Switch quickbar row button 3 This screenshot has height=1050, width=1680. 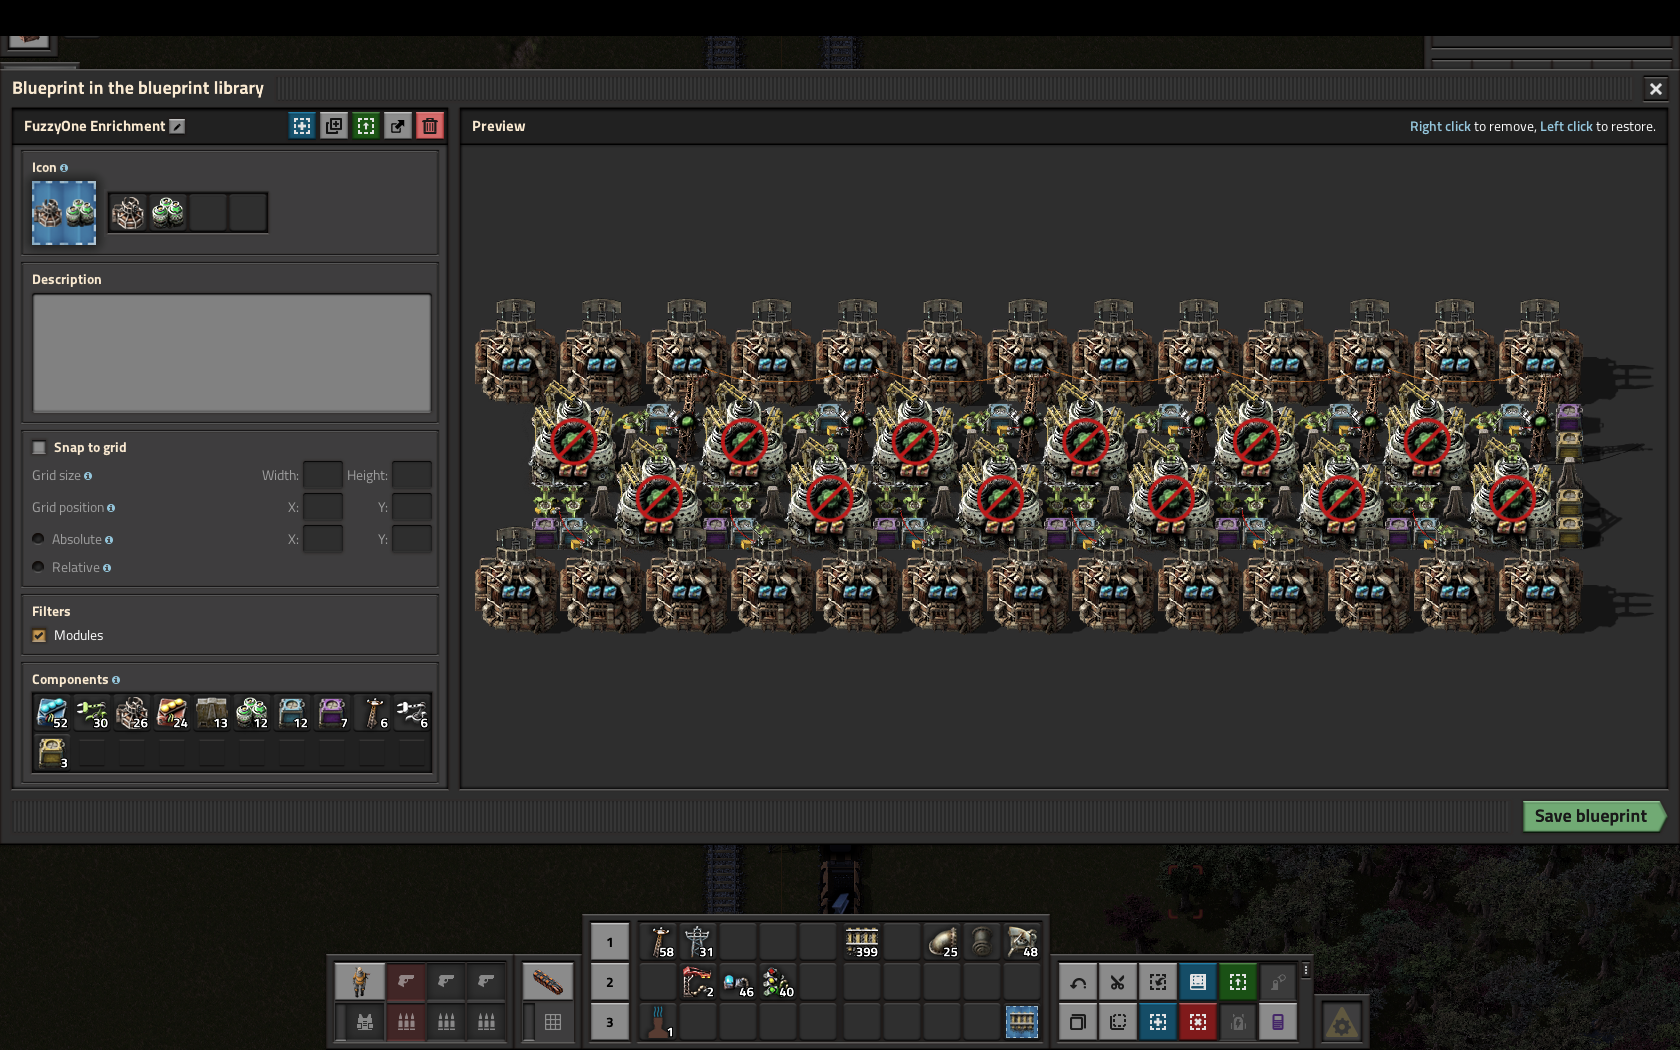[610, 1022]
